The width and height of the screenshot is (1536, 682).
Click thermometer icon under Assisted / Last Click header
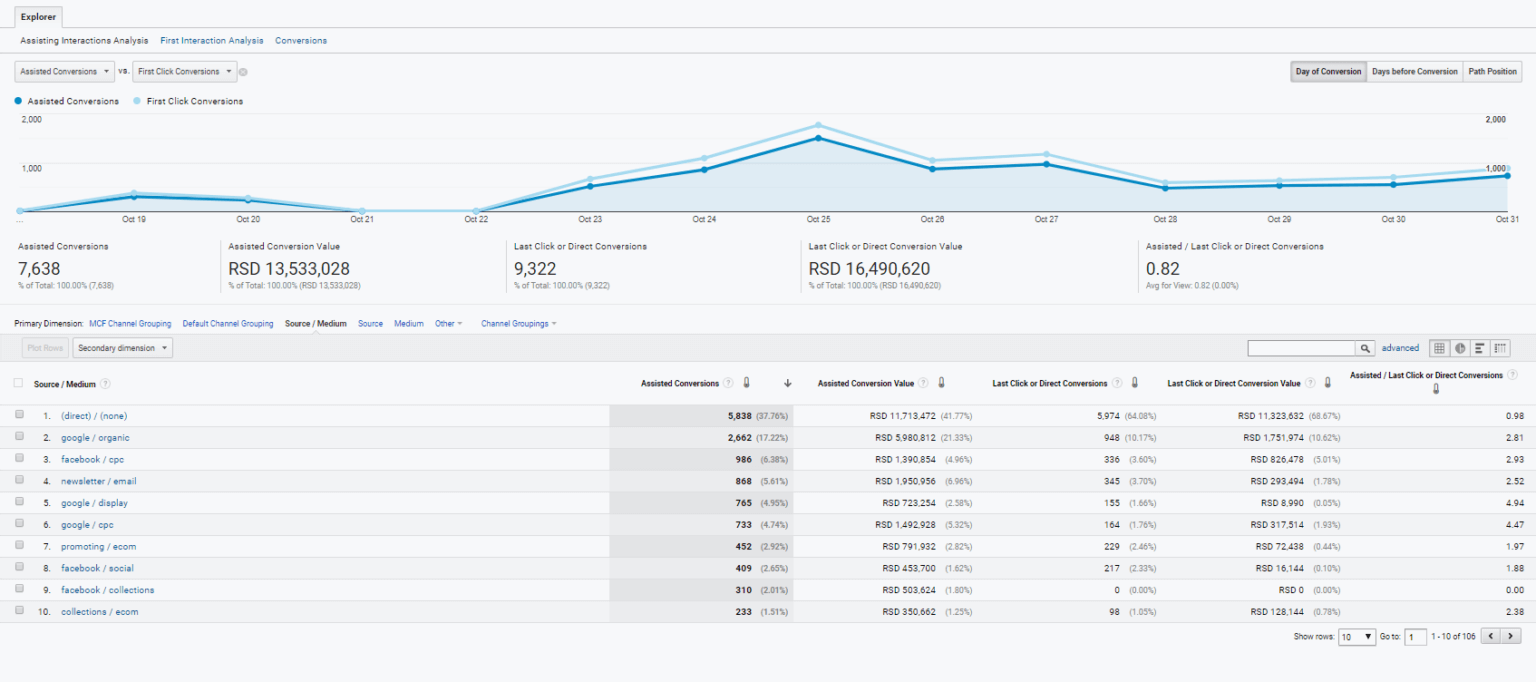point(1435,390)
